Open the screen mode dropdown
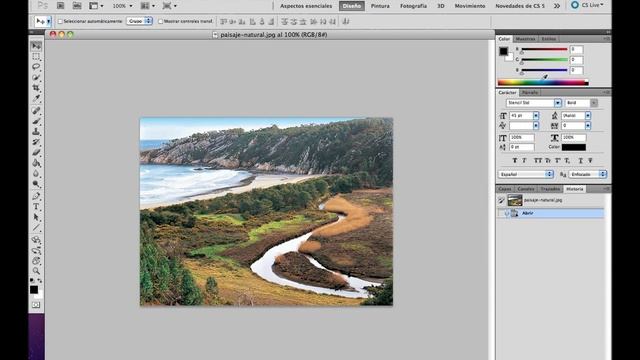 pyautogui.click(x=169, y=6)
